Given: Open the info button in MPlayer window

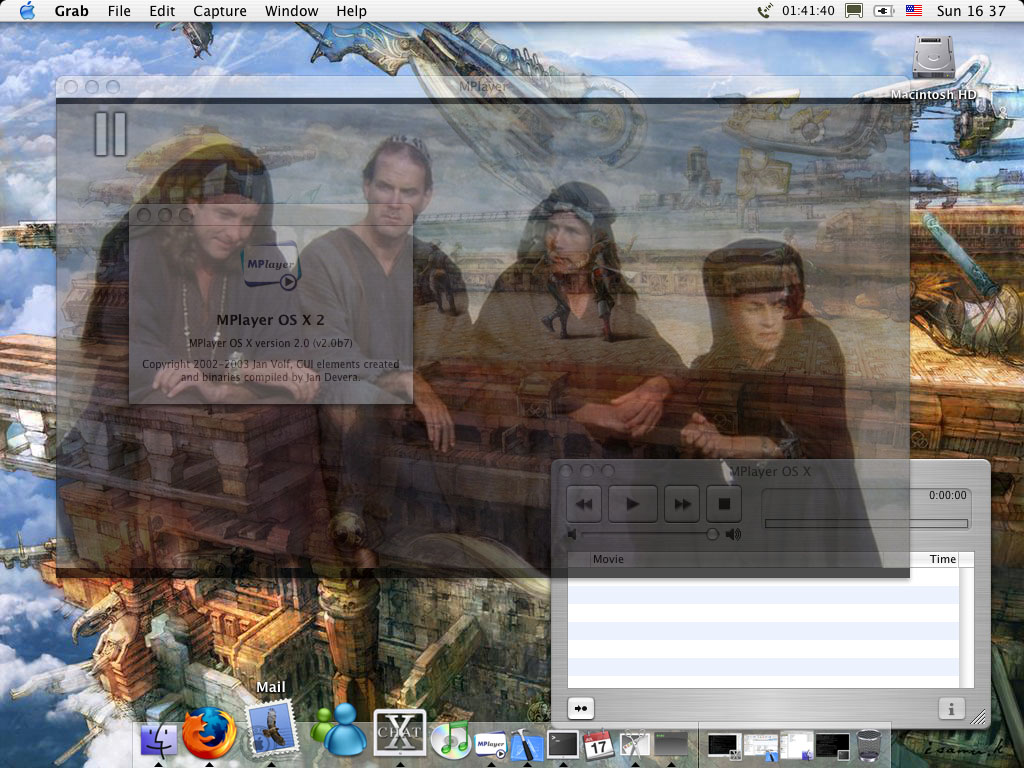Looking at the screenshot, I should 950,708.
